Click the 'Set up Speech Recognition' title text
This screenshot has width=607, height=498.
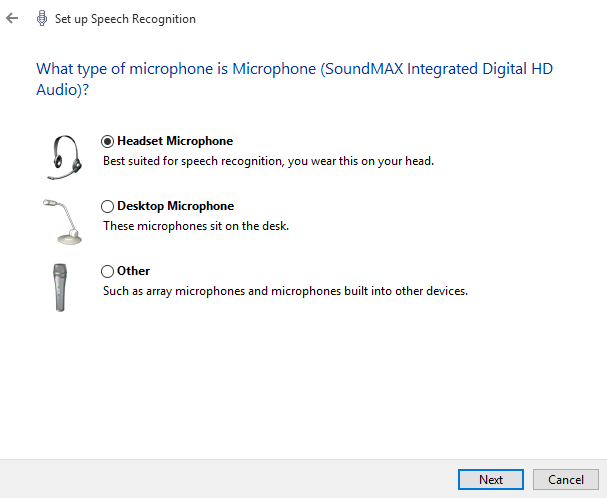tap(125, 19)
